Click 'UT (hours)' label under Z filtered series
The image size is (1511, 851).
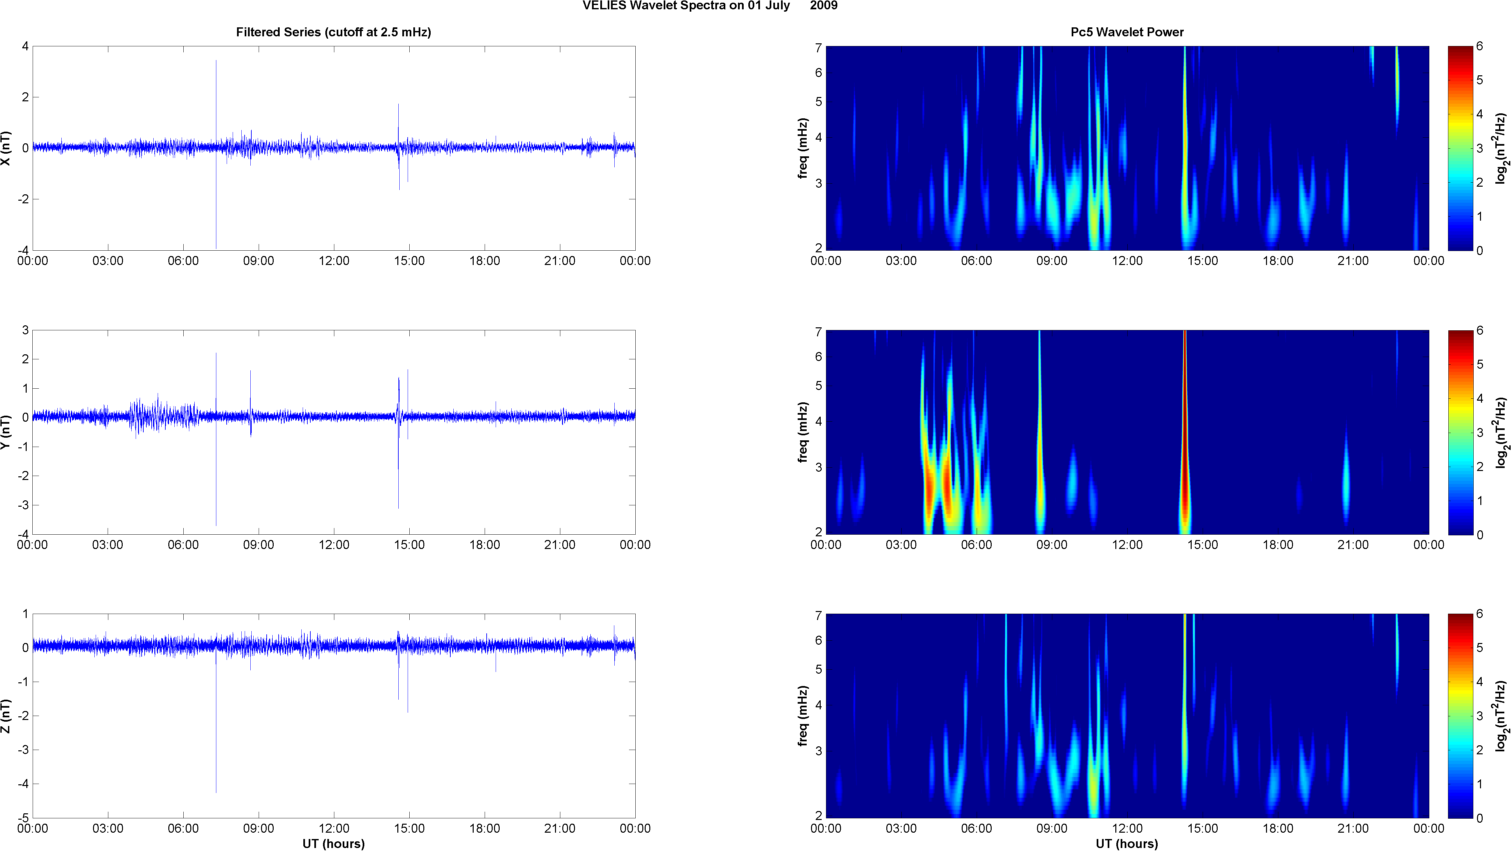[334, 844]
